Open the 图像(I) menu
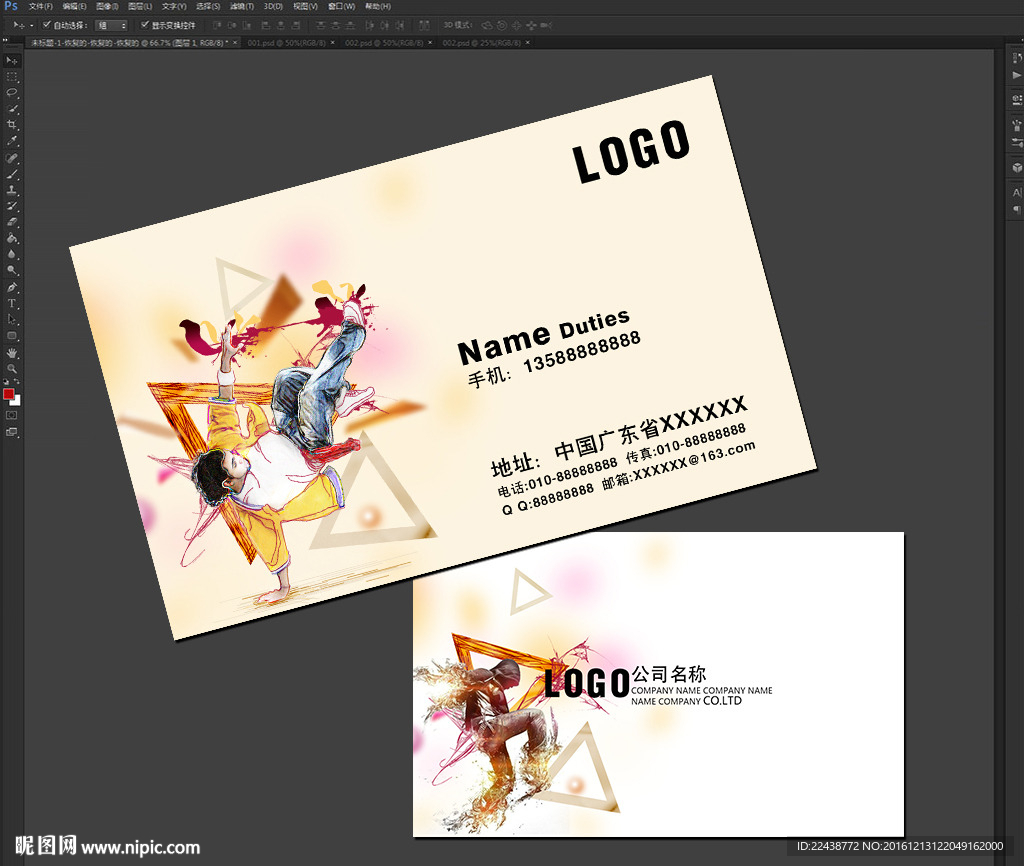This screenshot has height=866, width=1024. pos(107,7)
